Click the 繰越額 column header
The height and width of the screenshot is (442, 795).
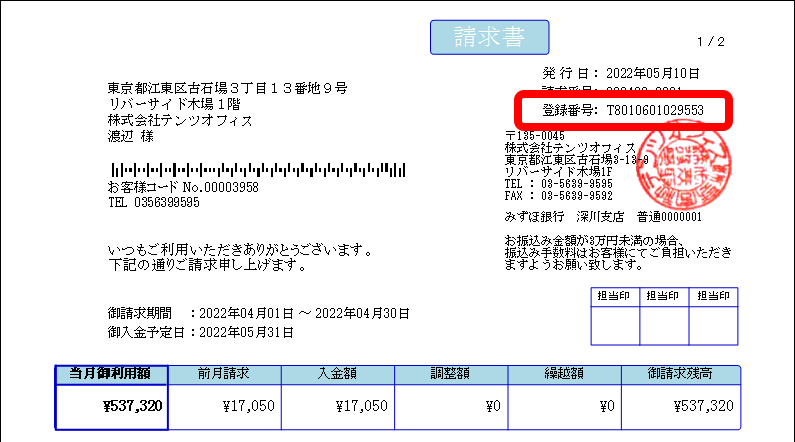[x=564, y=374]
